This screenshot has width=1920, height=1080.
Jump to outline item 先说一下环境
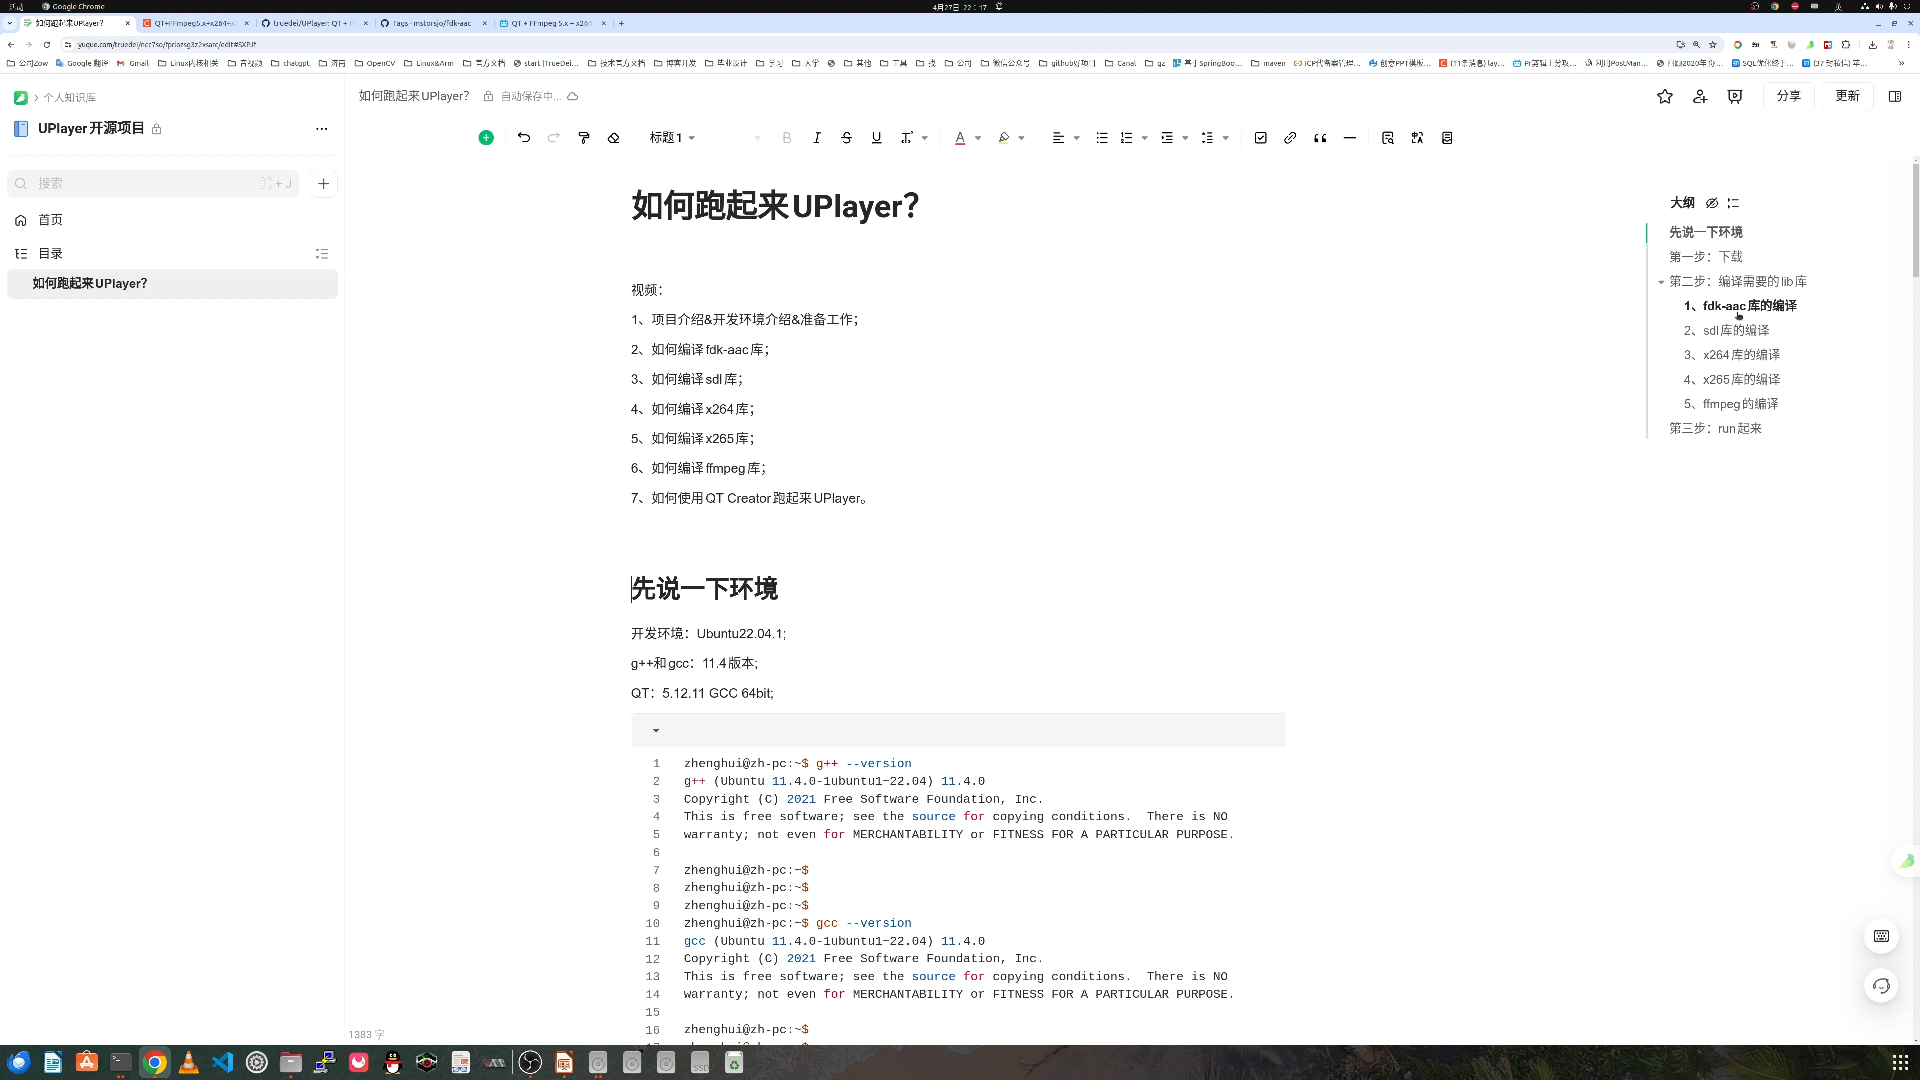(1706, 232)
